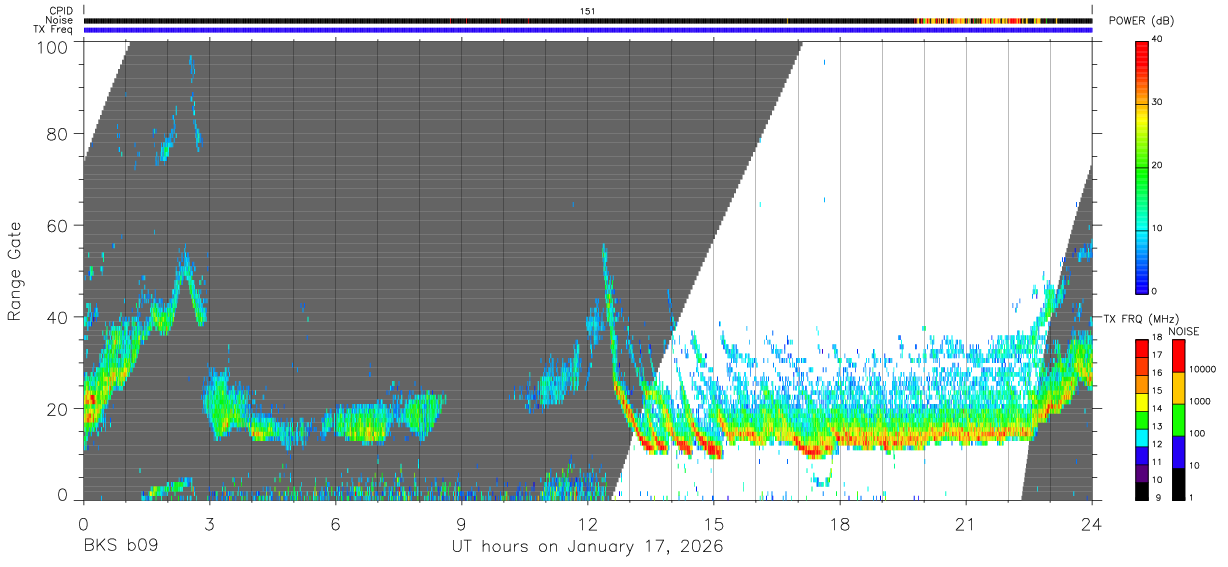This screenshot has height=567, width=1228.
Task: Click the cyan 12 MHz segment of TX FRQ scale
Action: point(1142,437)
